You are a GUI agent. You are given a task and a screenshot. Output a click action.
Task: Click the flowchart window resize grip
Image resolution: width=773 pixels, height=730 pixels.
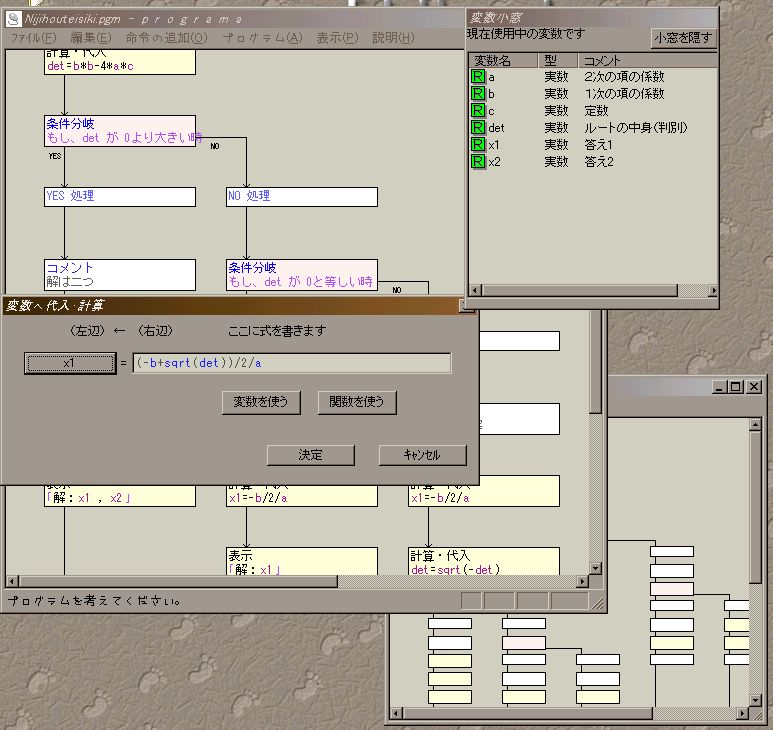(x=597, y=602)
